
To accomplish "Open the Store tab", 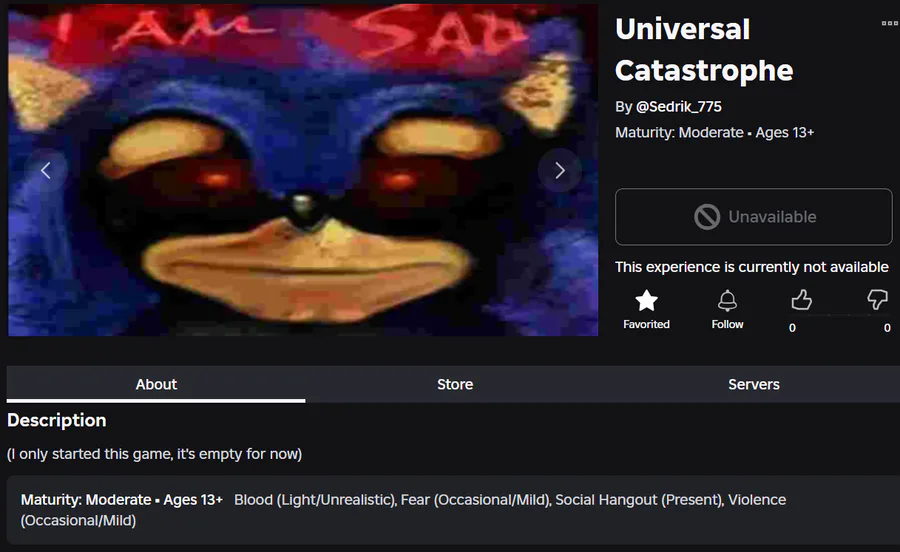I will coord(455,384).
